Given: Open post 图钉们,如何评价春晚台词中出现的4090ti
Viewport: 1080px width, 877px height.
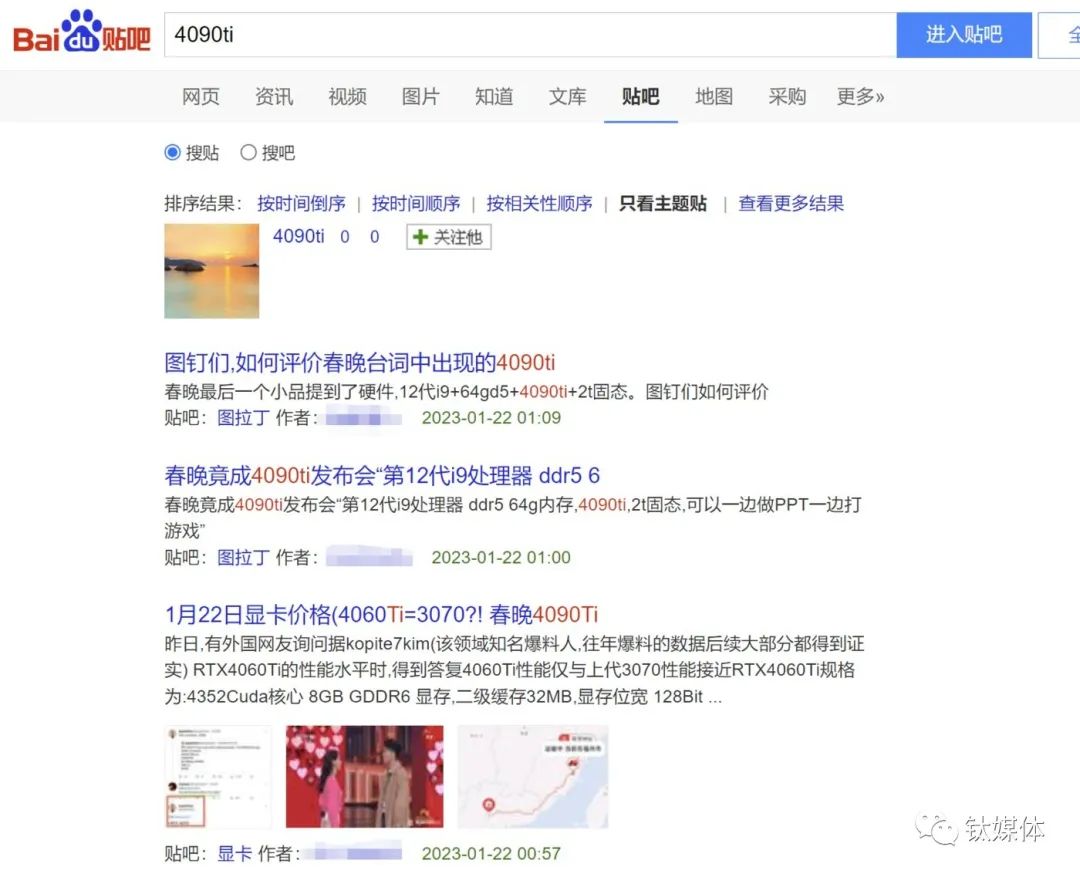Looking at the screenshot, I should (x=360, y=362).
